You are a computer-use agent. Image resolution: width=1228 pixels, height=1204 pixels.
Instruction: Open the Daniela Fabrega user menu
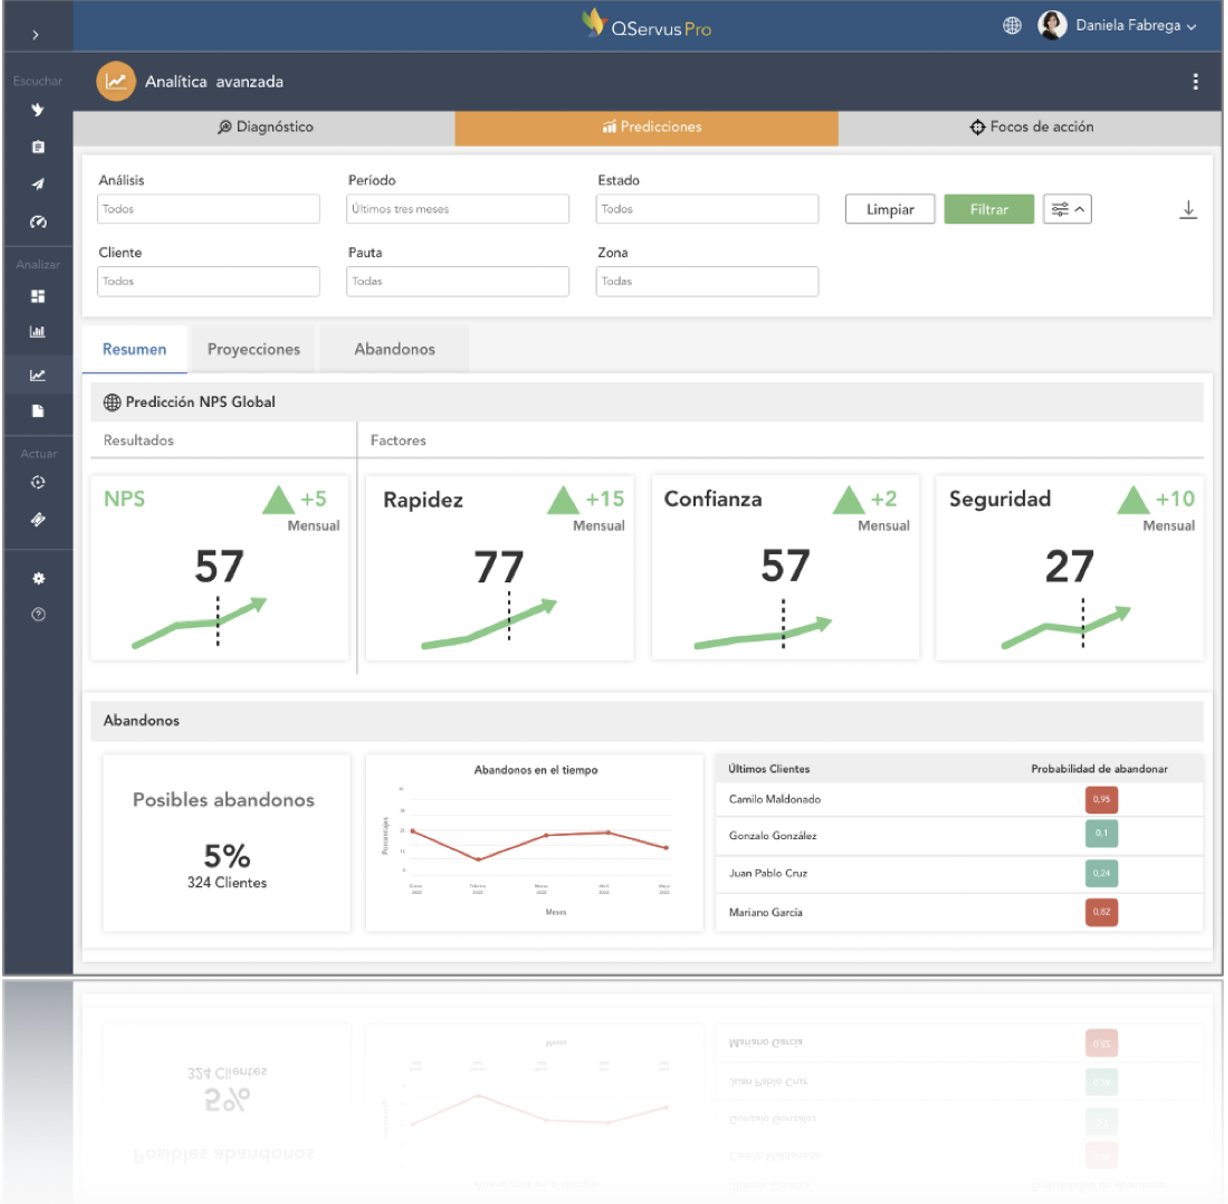1118,26
